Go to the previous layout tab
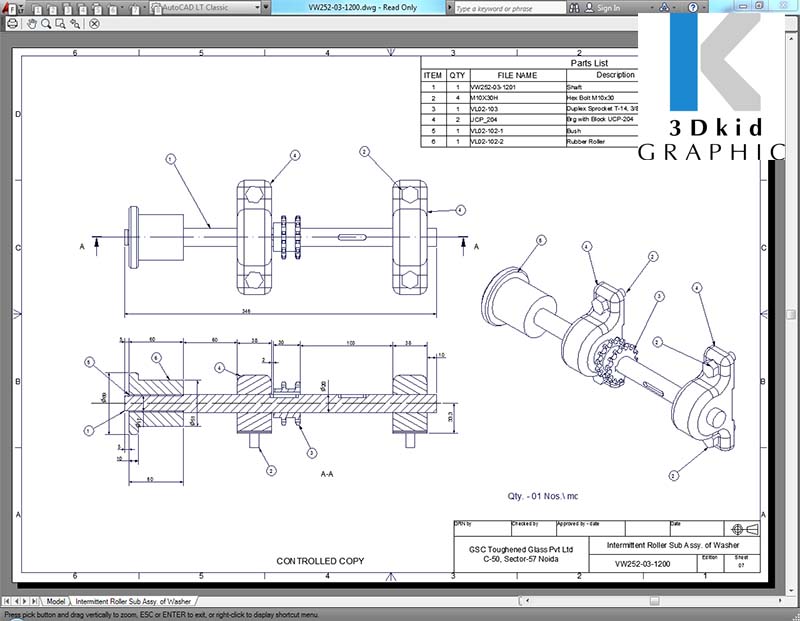Viewport: 800px width, 621px height. click(x=16, y=601)
